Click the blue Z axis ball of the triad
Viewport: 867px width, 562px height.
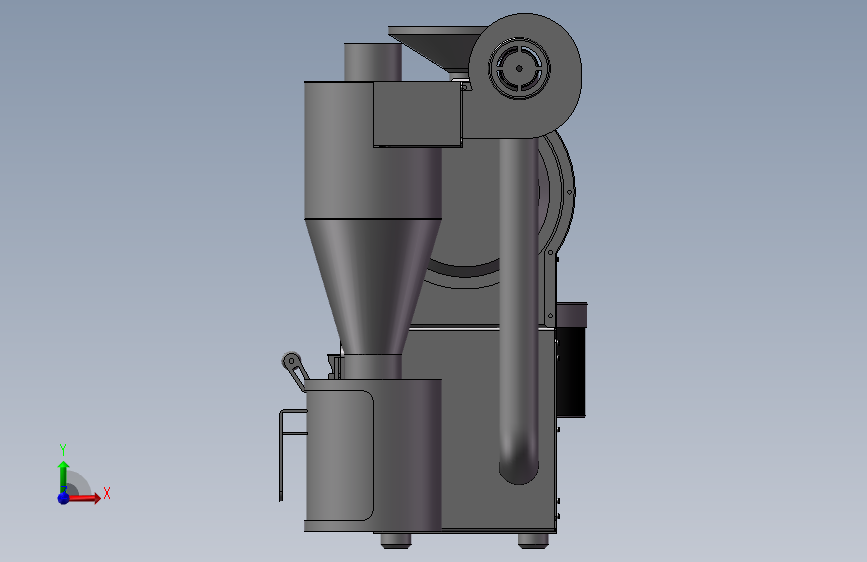click(x=63, y=498)
